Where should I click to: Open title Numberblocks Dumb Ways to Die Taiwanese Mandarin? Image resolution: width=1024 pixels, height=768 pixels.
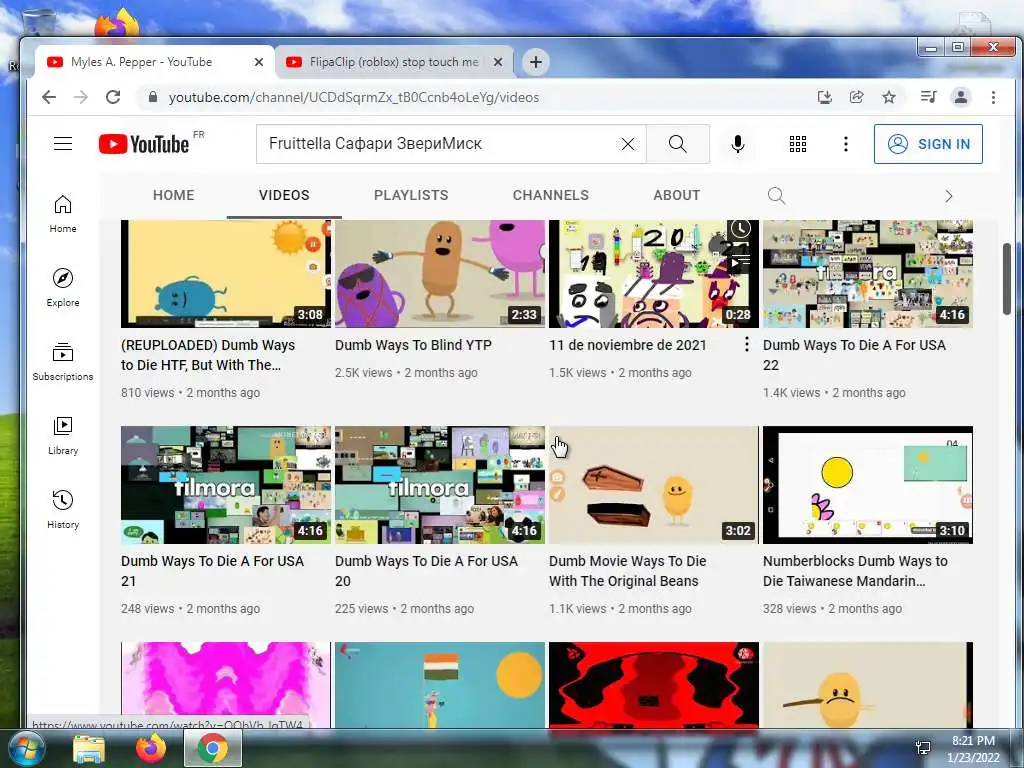855,571
